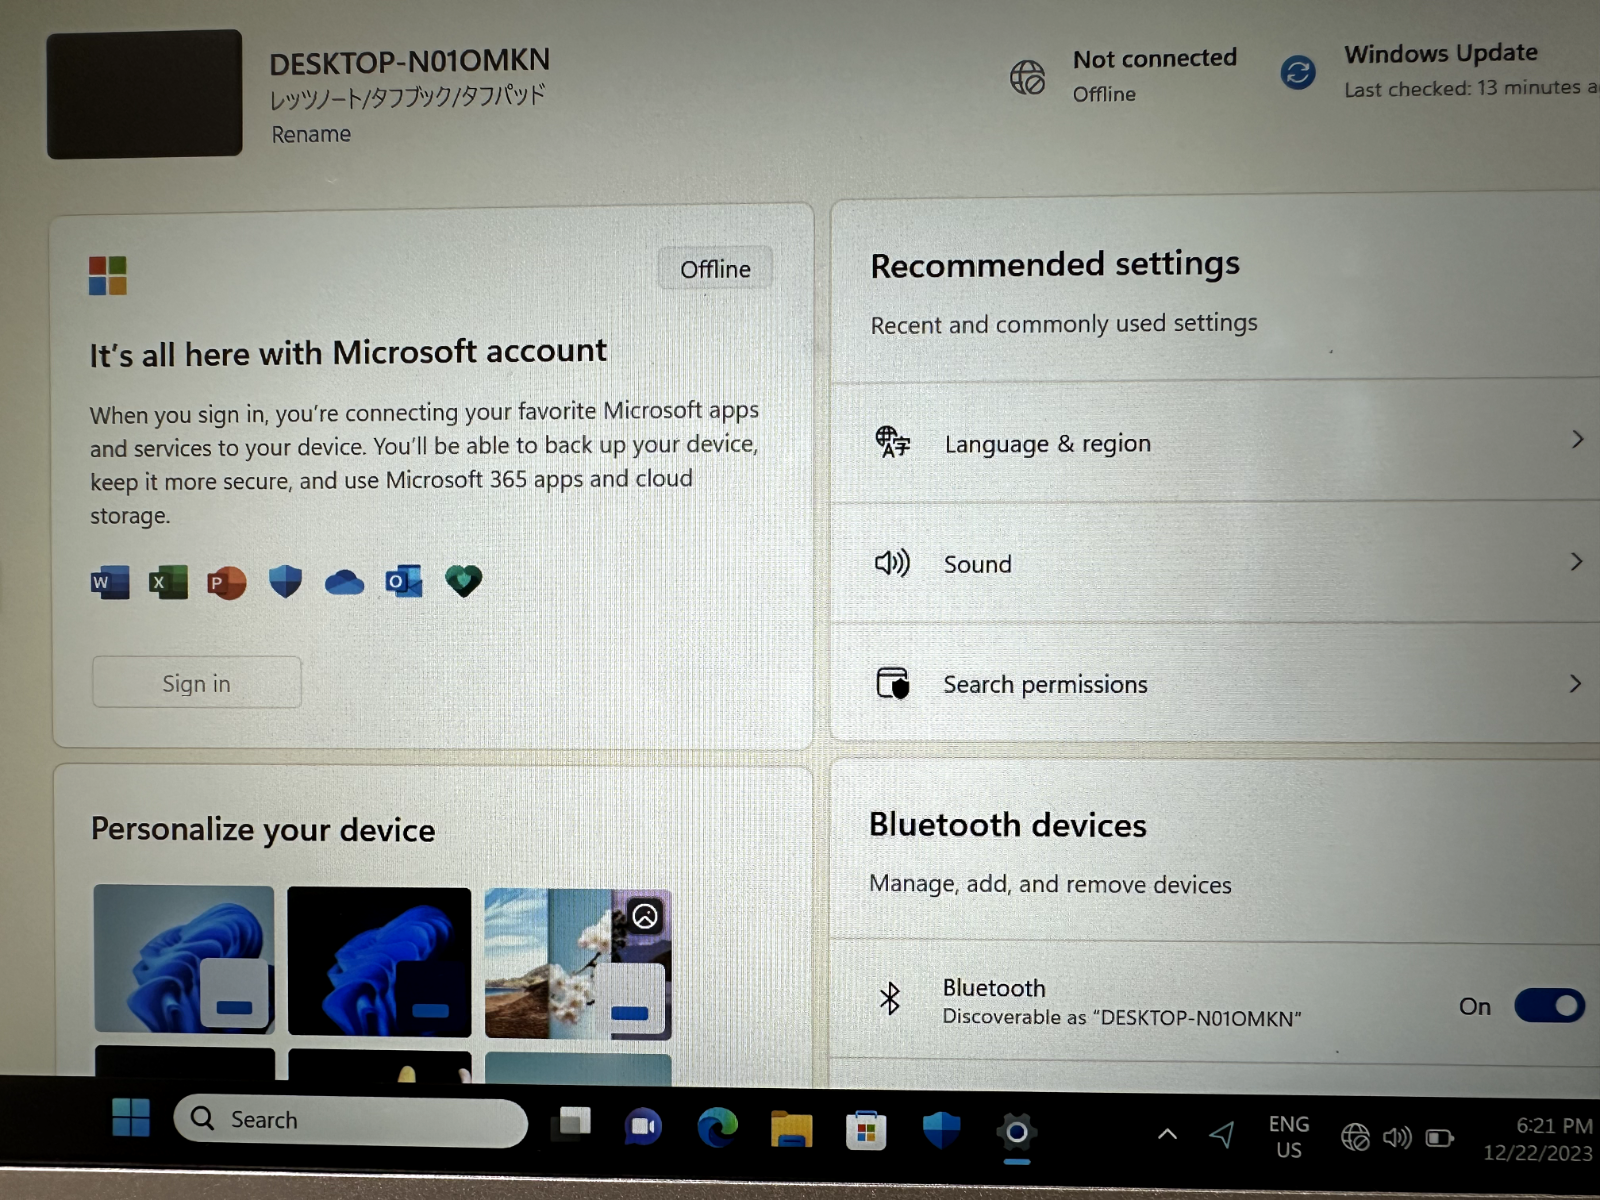Click the Settings gear on taskbar

click(1016, 1132)
